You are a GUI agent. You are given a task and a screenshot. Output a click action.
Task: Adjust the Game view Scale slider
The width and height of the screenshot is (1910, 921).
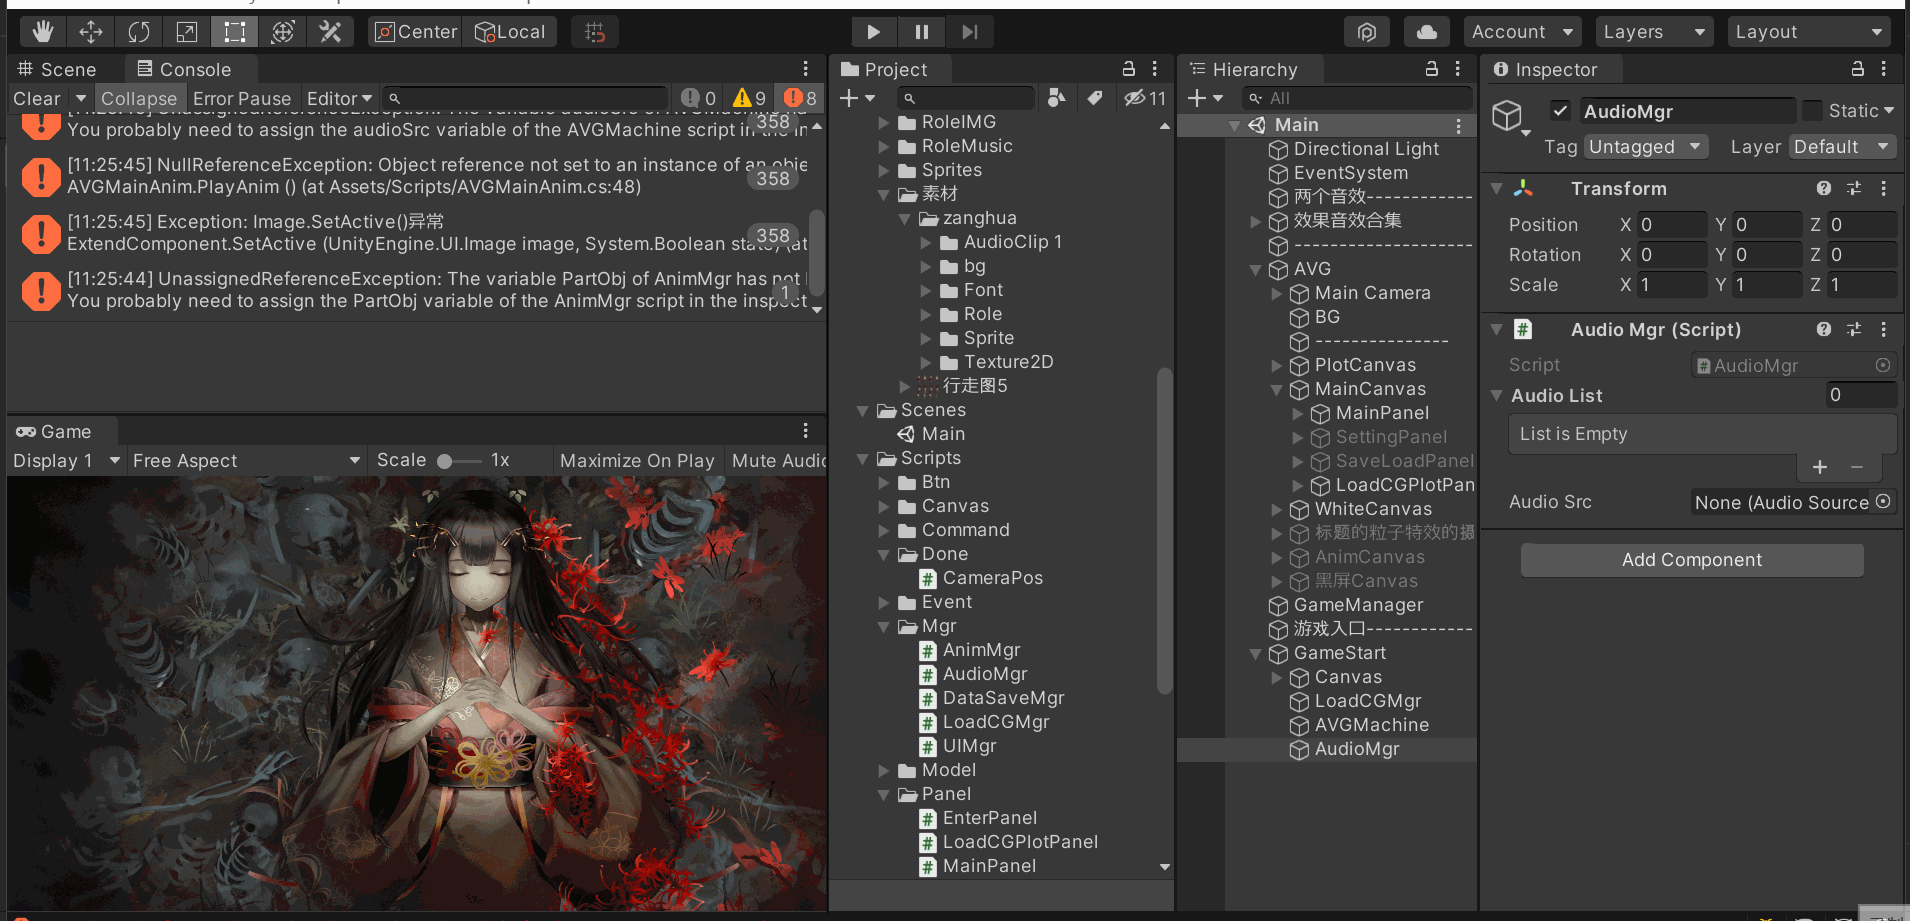pos(458,460)
